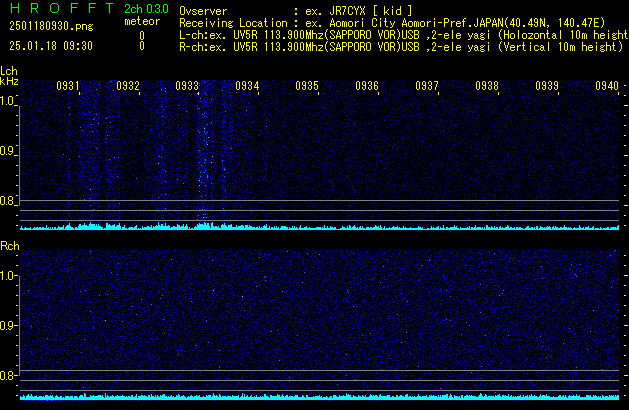Click the 'meteor' counter label

142,21
